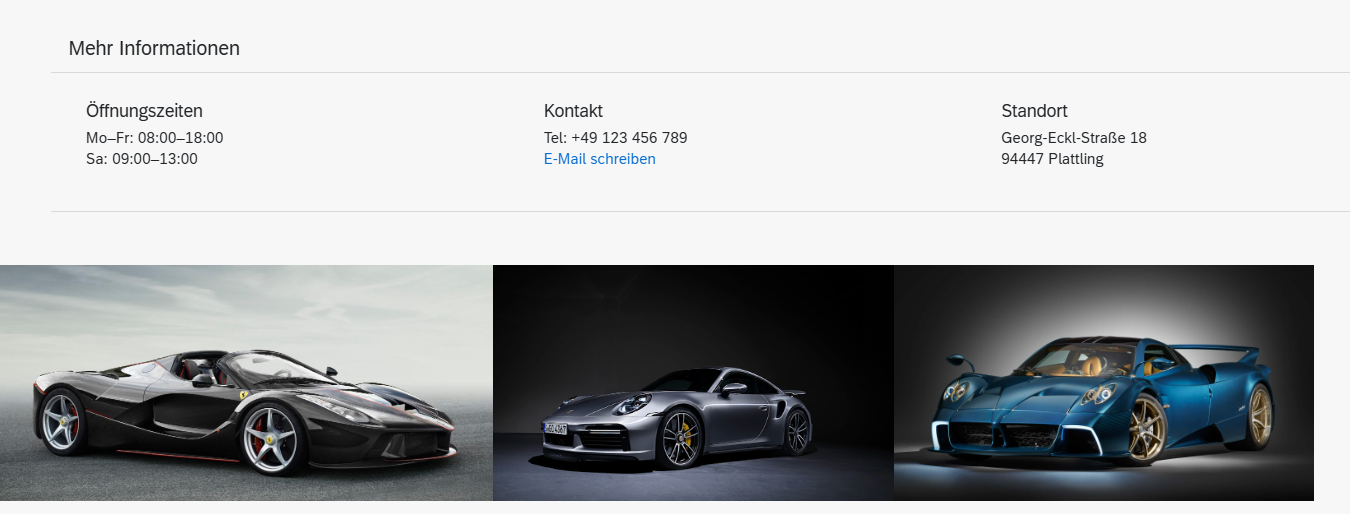
Task: Click the Ferrari's front wheel with red caliper
Action: pos(271,439)
